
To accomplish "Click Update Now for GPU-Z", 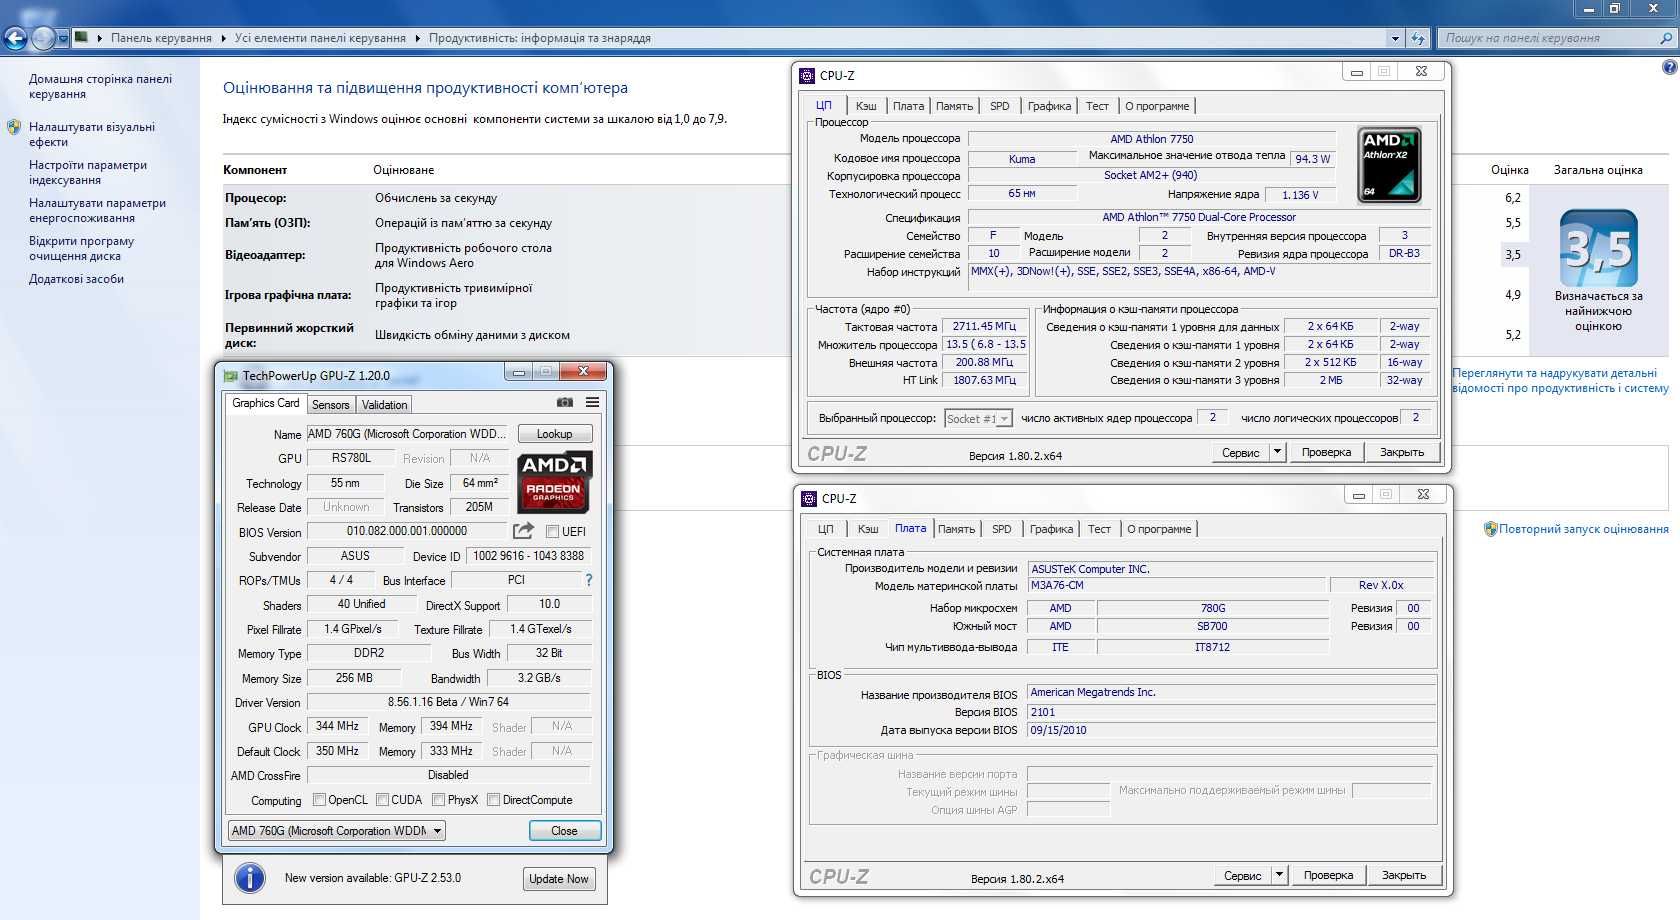I will (559, 879).
